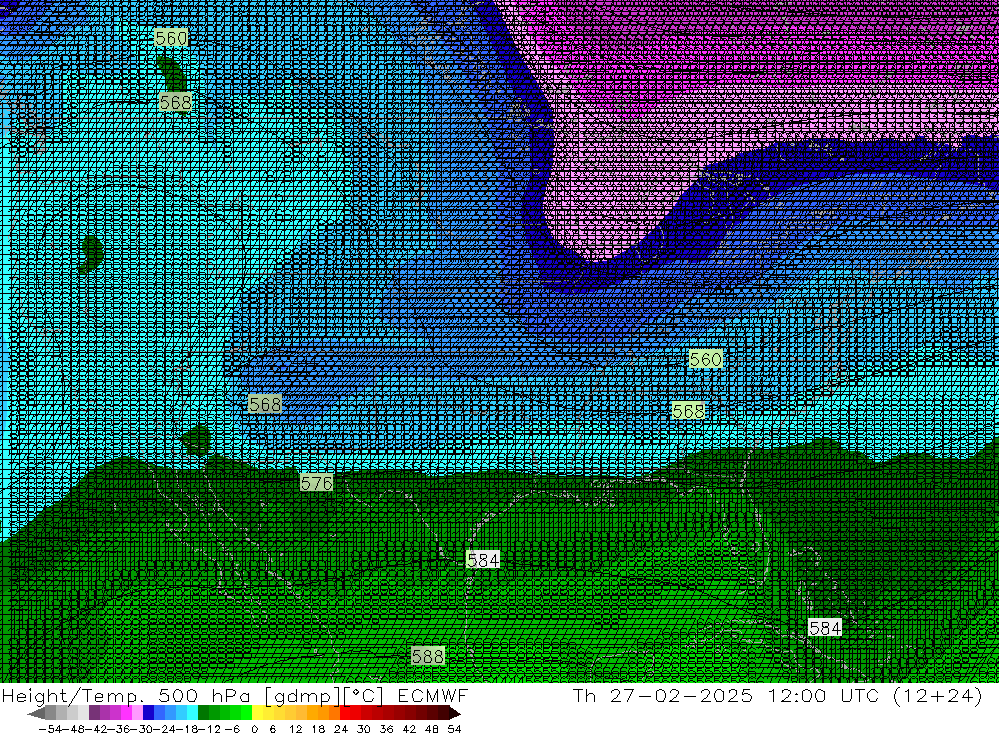
Task: Click the '-54' legend scale value
Action: [50, 729]
